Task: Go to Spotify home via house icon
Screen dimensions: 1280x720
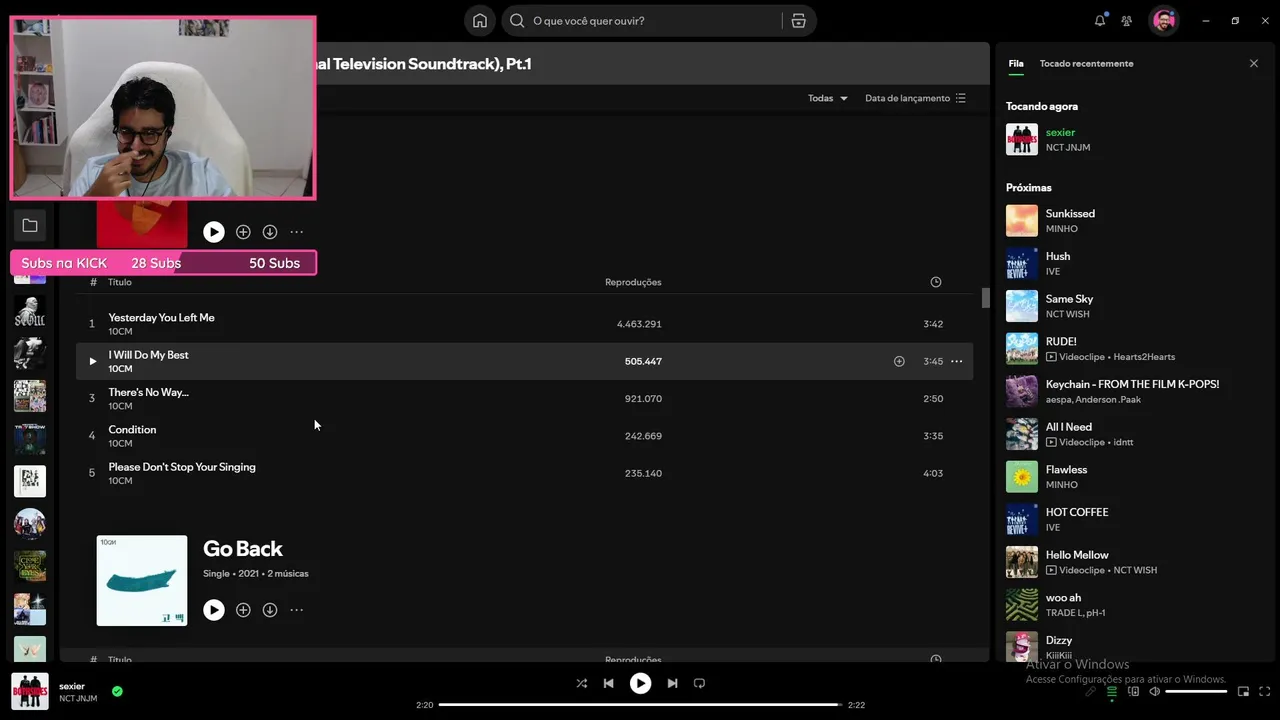Action: coord(480,20)
